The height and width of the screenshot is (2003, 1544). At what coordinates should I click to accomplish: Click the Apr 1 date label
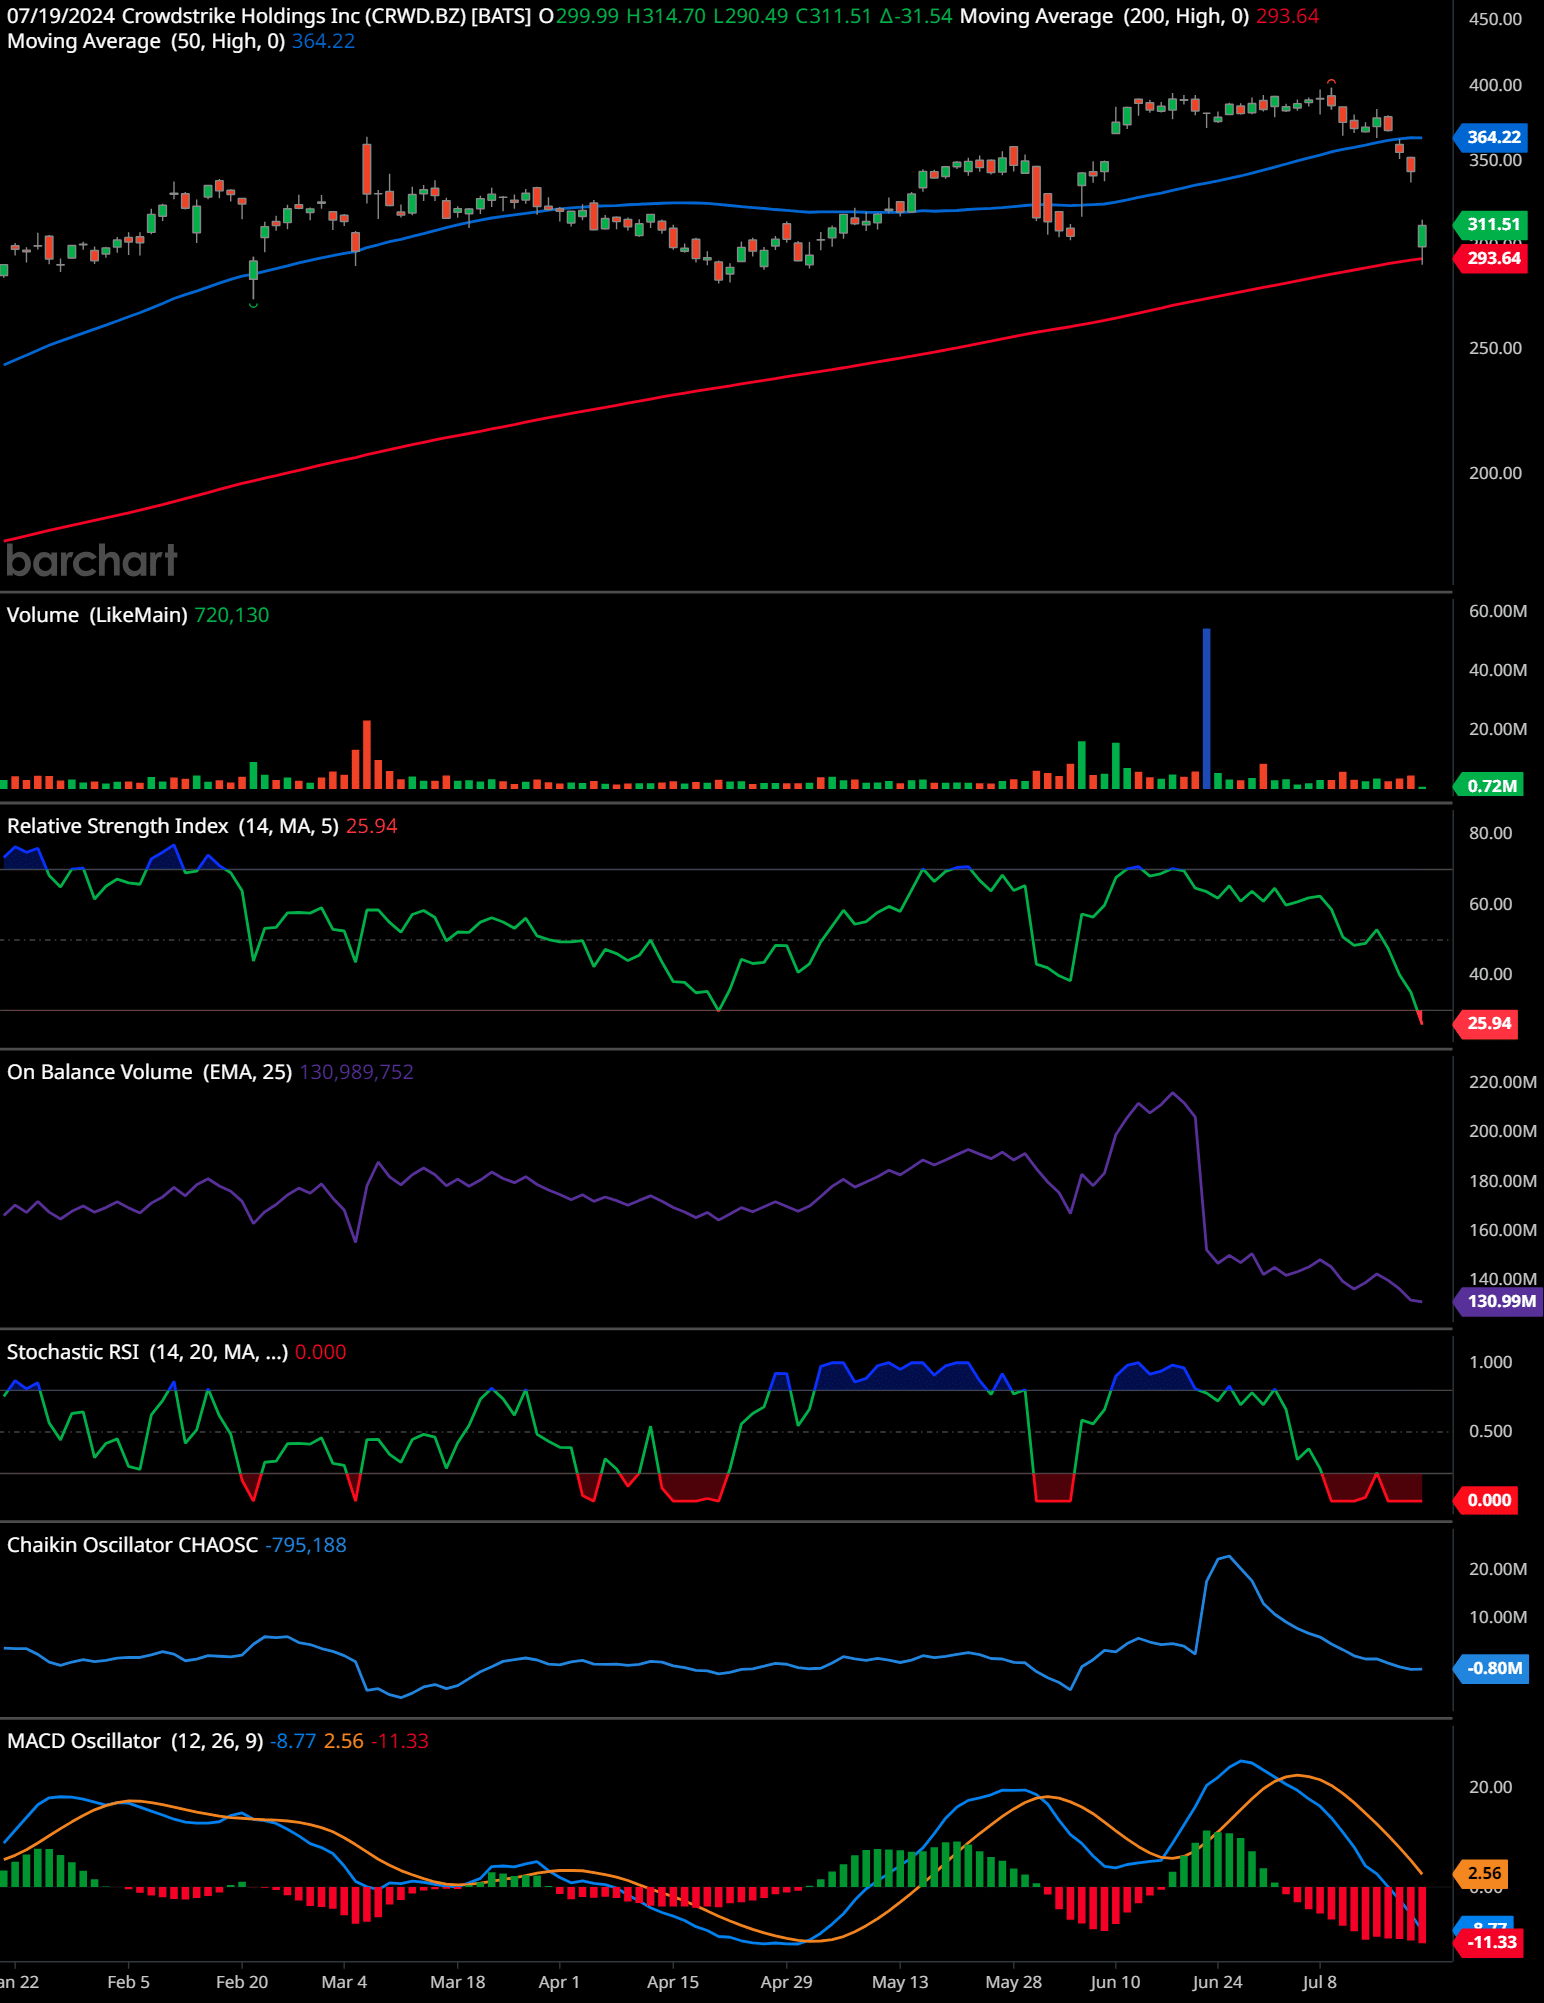559,1982
